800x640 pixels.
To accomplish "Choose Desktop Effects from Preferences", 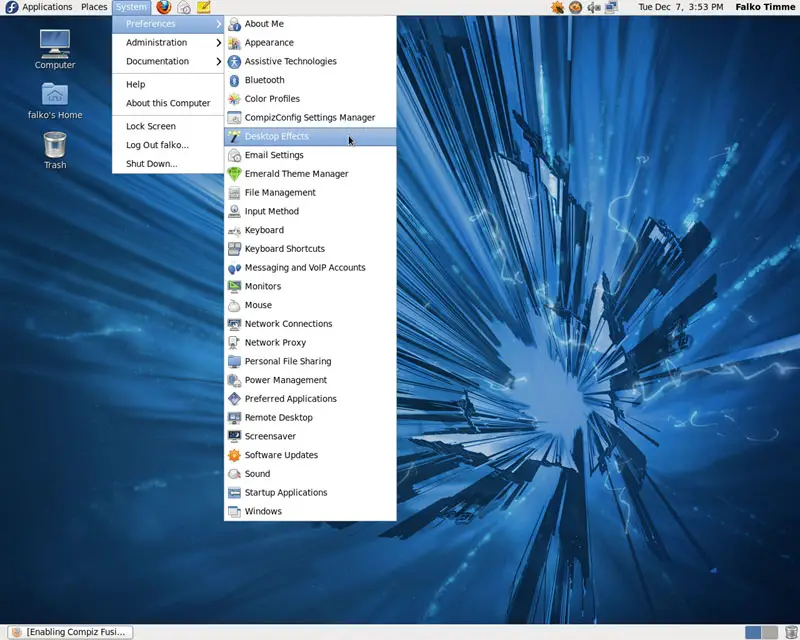I will point(310,136).
